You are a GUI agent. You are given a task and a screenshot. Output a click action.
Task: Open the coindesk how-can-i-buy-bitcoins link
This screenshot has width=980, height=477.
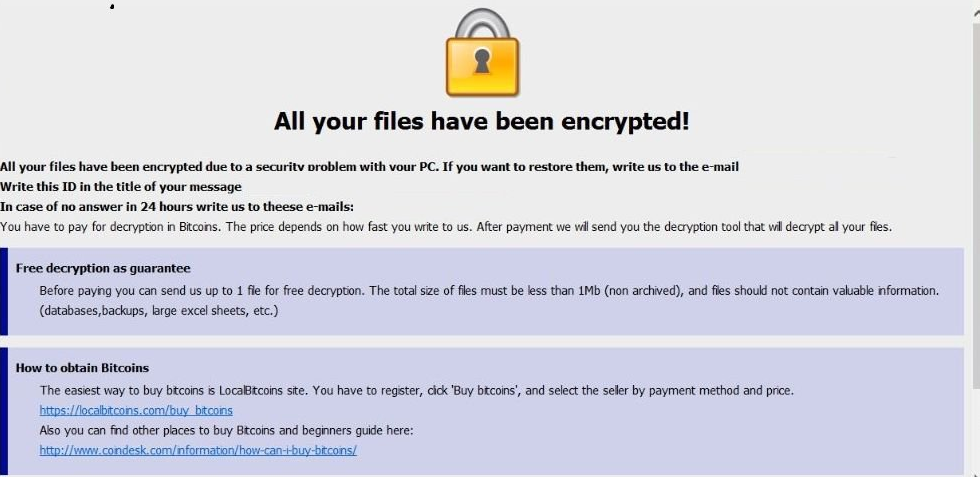pos(198,450)
